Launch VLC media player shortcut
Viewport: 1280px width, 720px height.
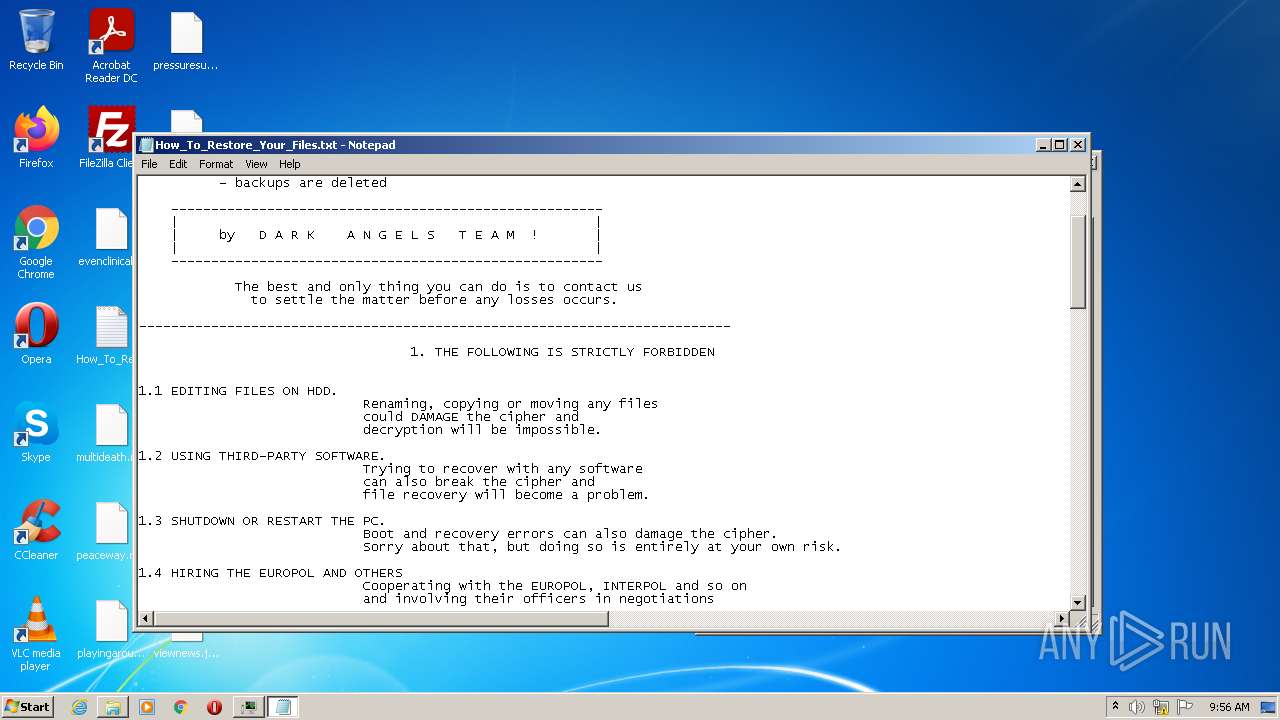[x=36, y=634]
